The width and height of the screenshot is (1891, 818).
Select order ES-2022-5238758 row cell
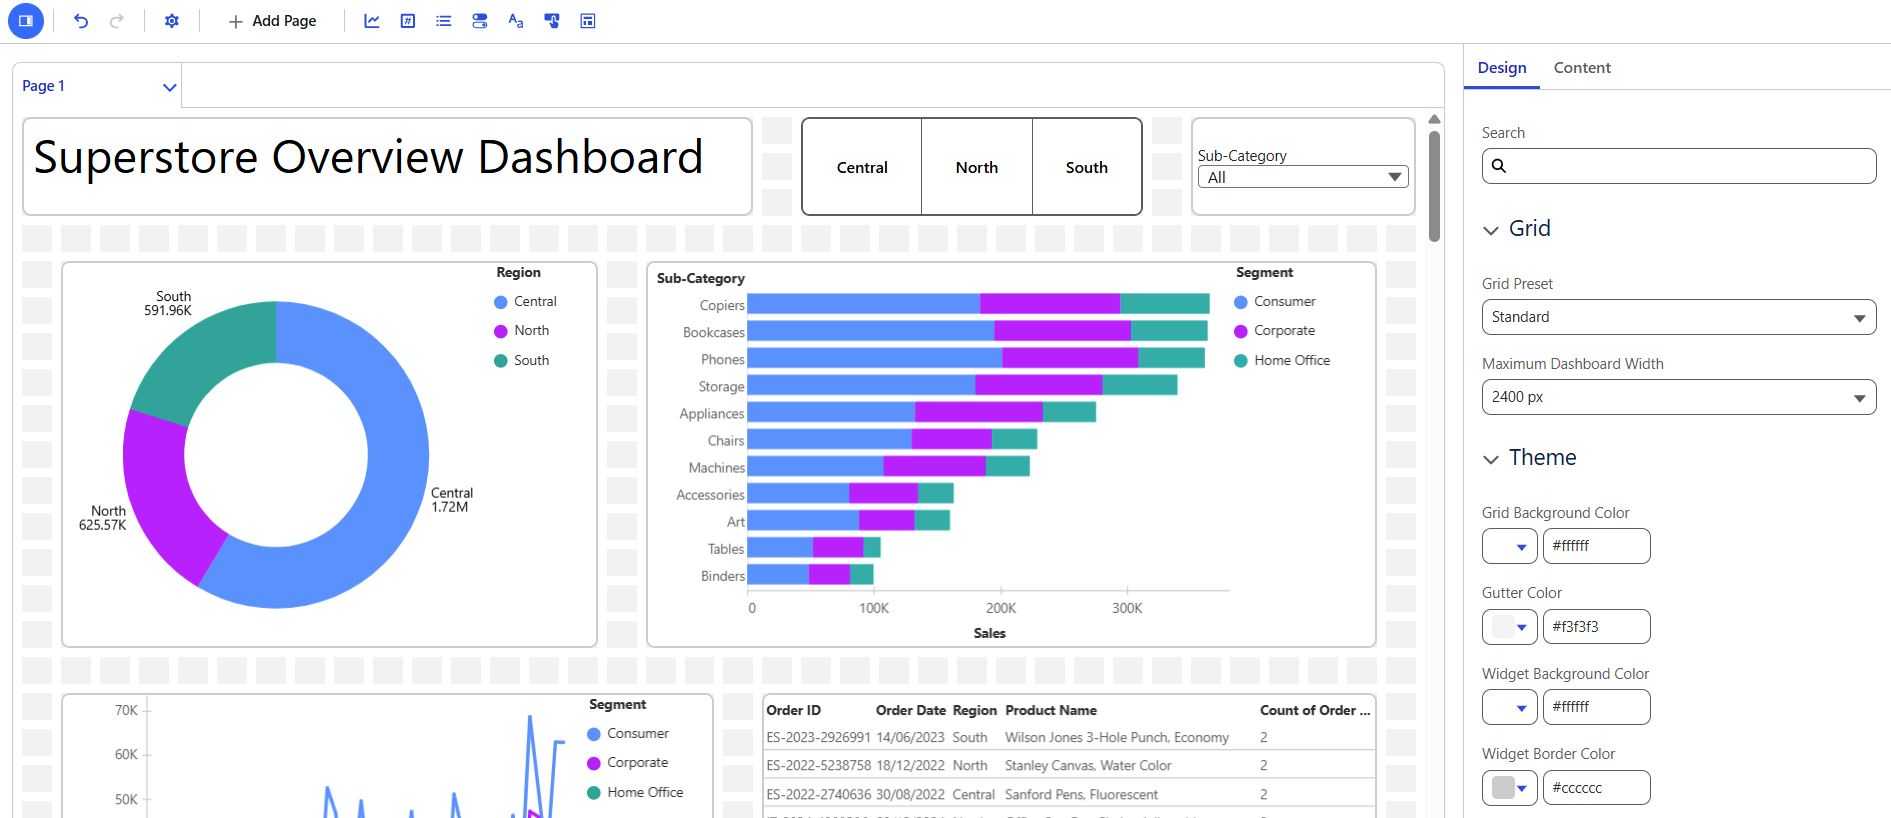[x=819, y=766]
